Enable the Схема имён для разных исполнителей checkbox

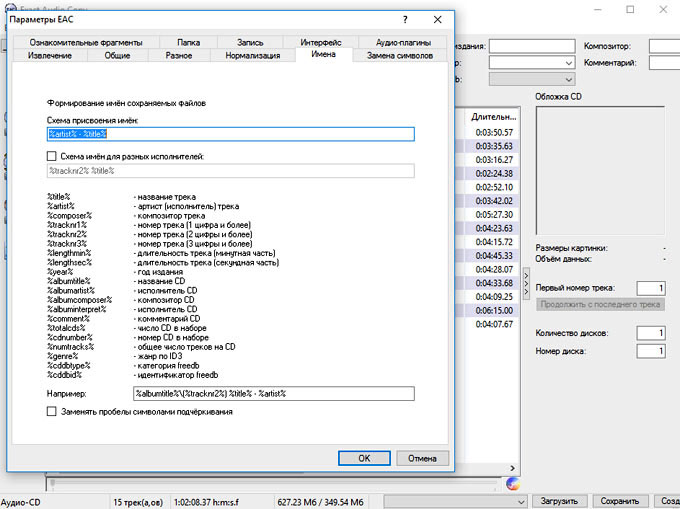pos(52,157)
